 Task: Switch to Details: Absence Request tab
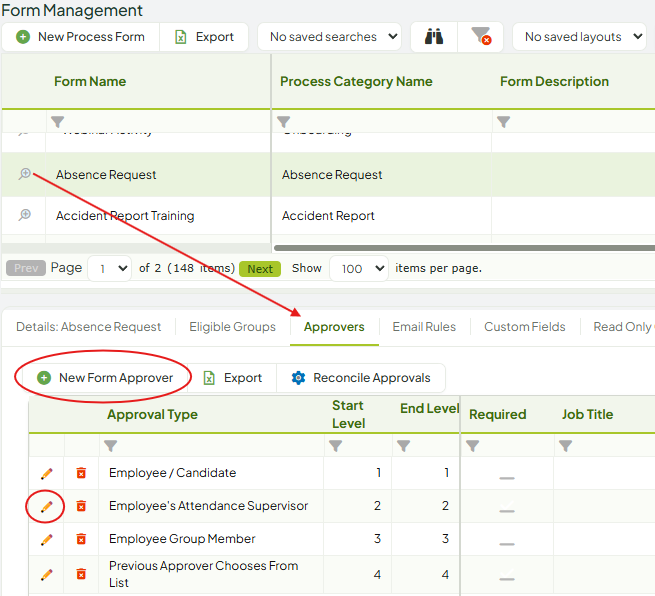click(89, 327)
